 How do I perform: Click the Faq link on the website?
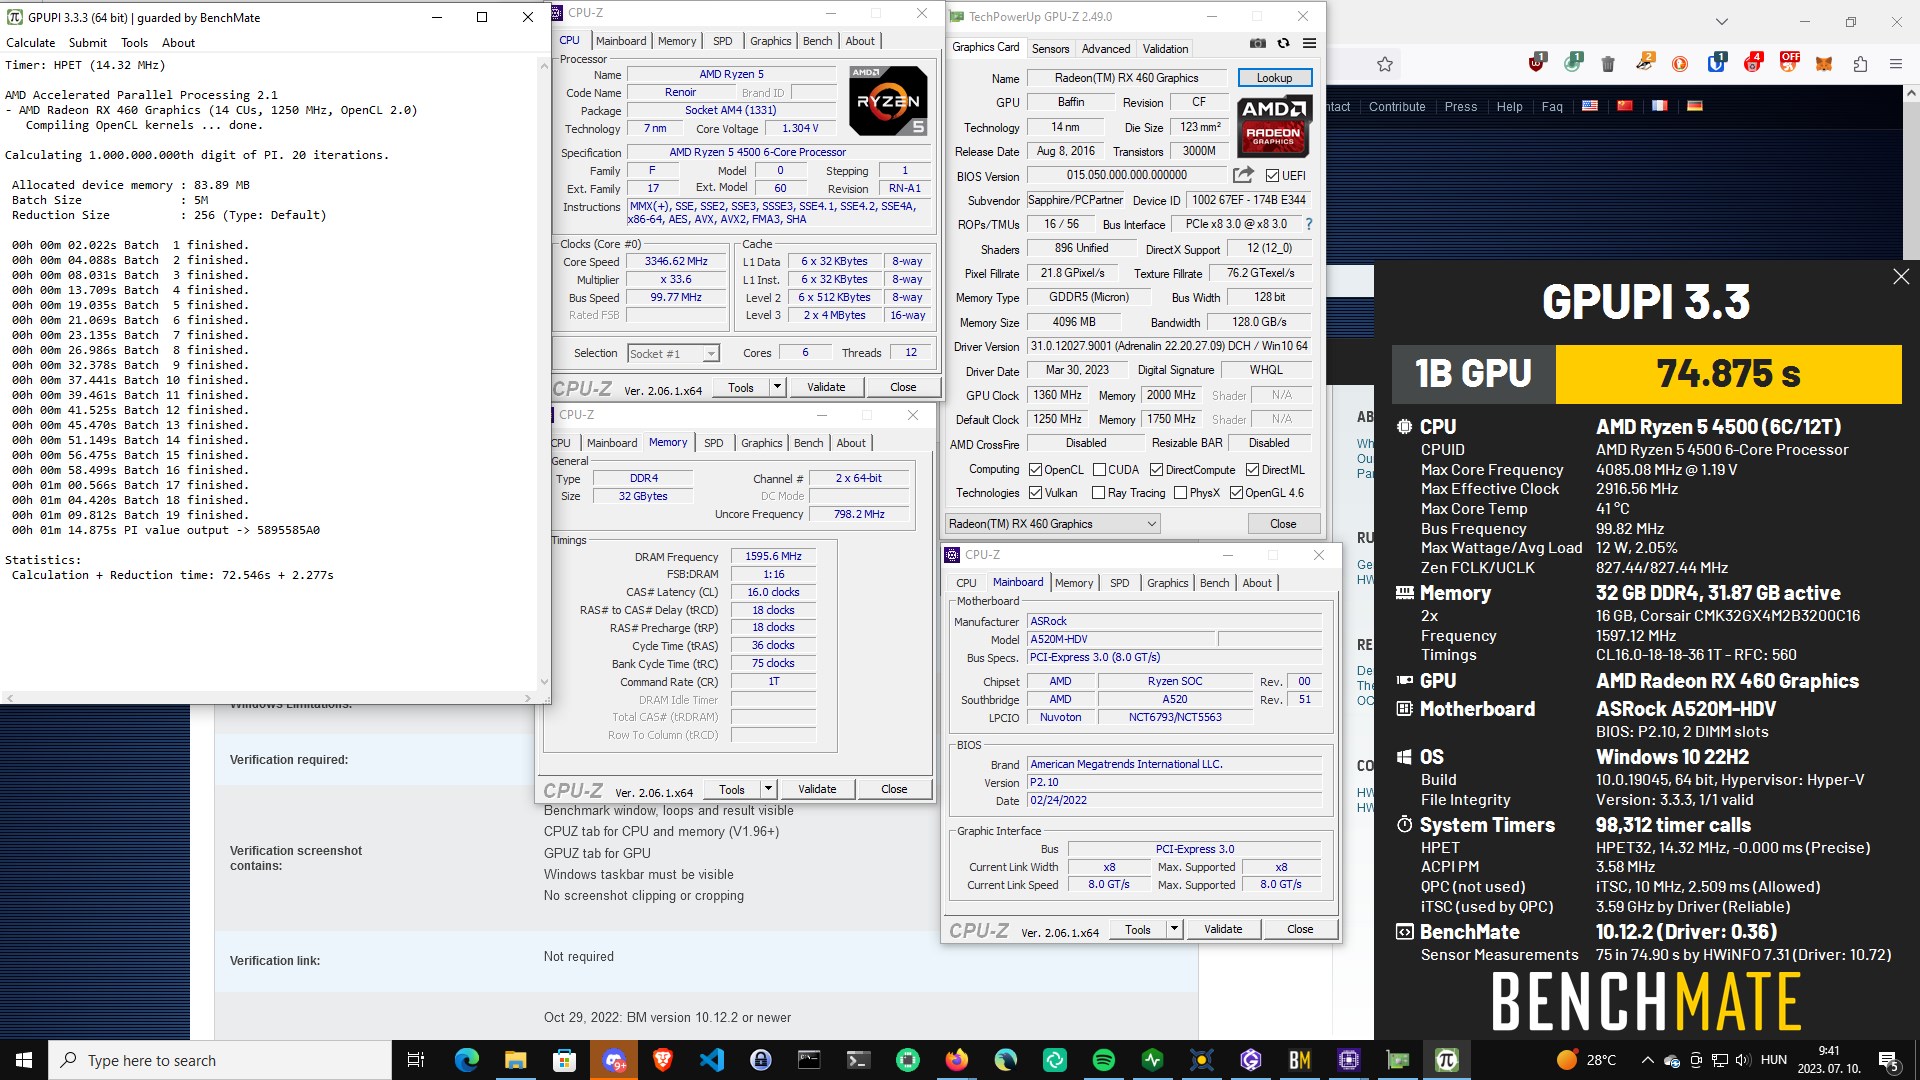click(x=1552, y=106)
